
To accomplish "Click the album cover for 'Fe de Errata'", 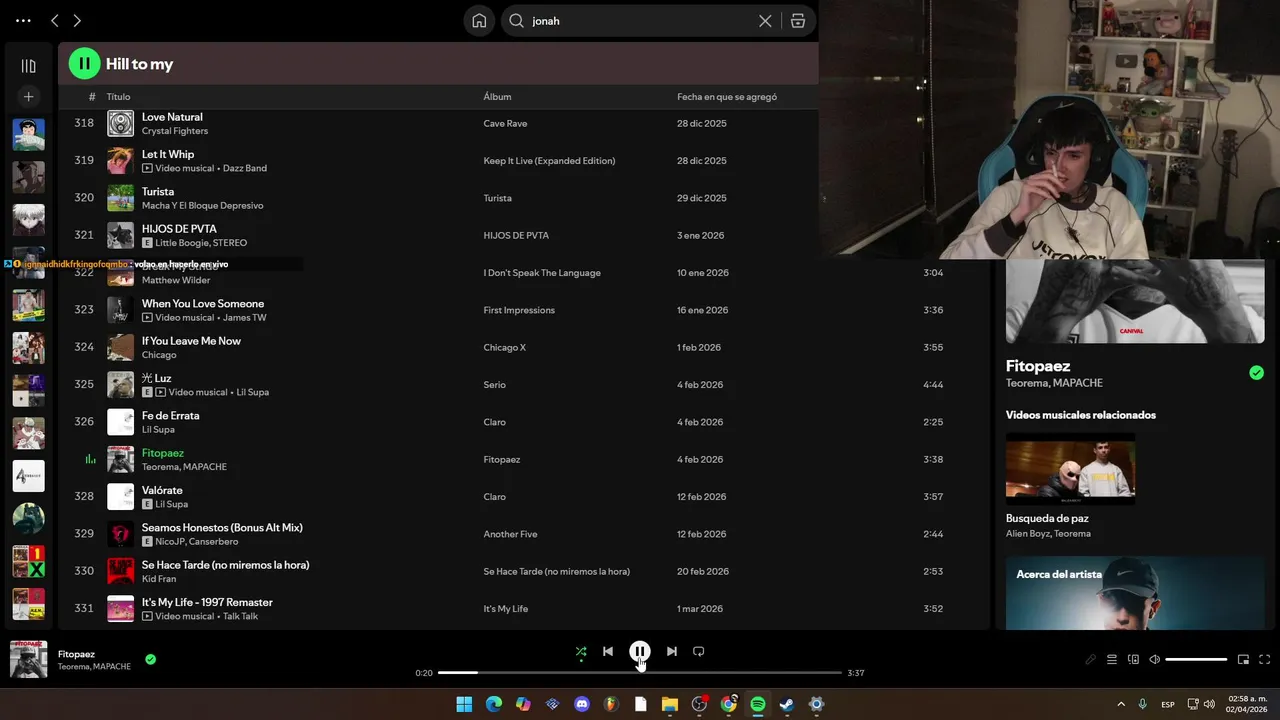I will (x=120, y=422).
